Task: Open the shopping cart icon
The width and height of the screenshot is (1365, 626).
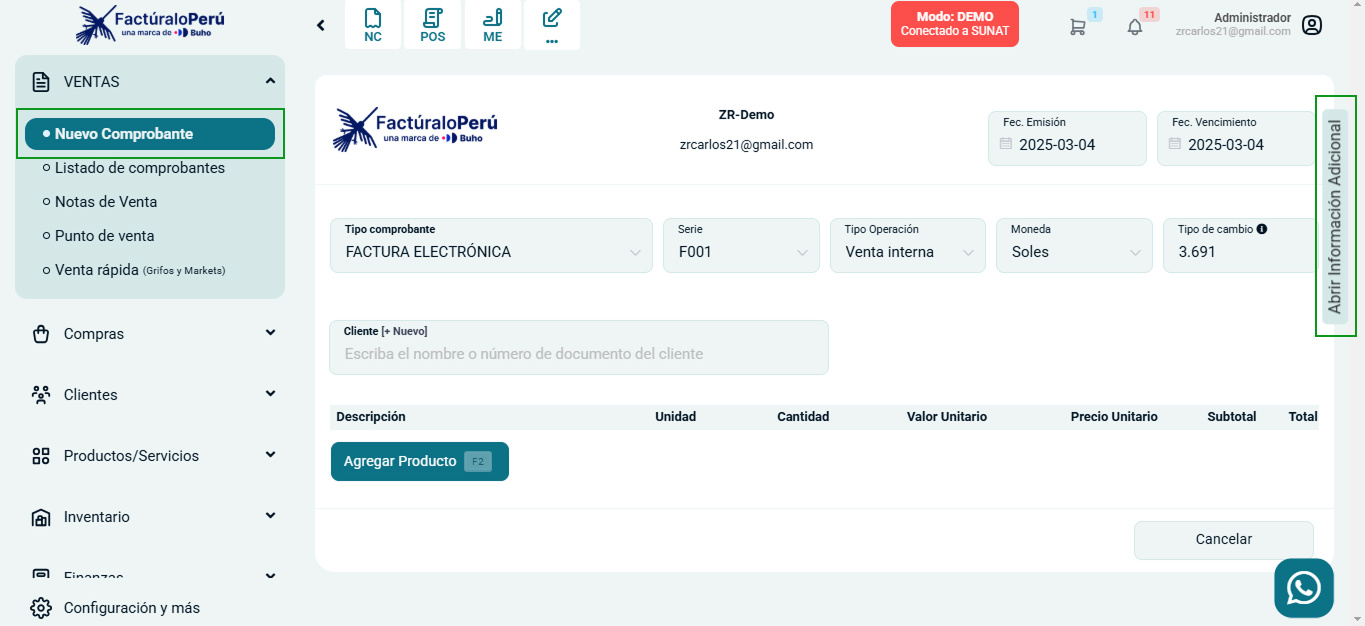Action: point(1077,27)
